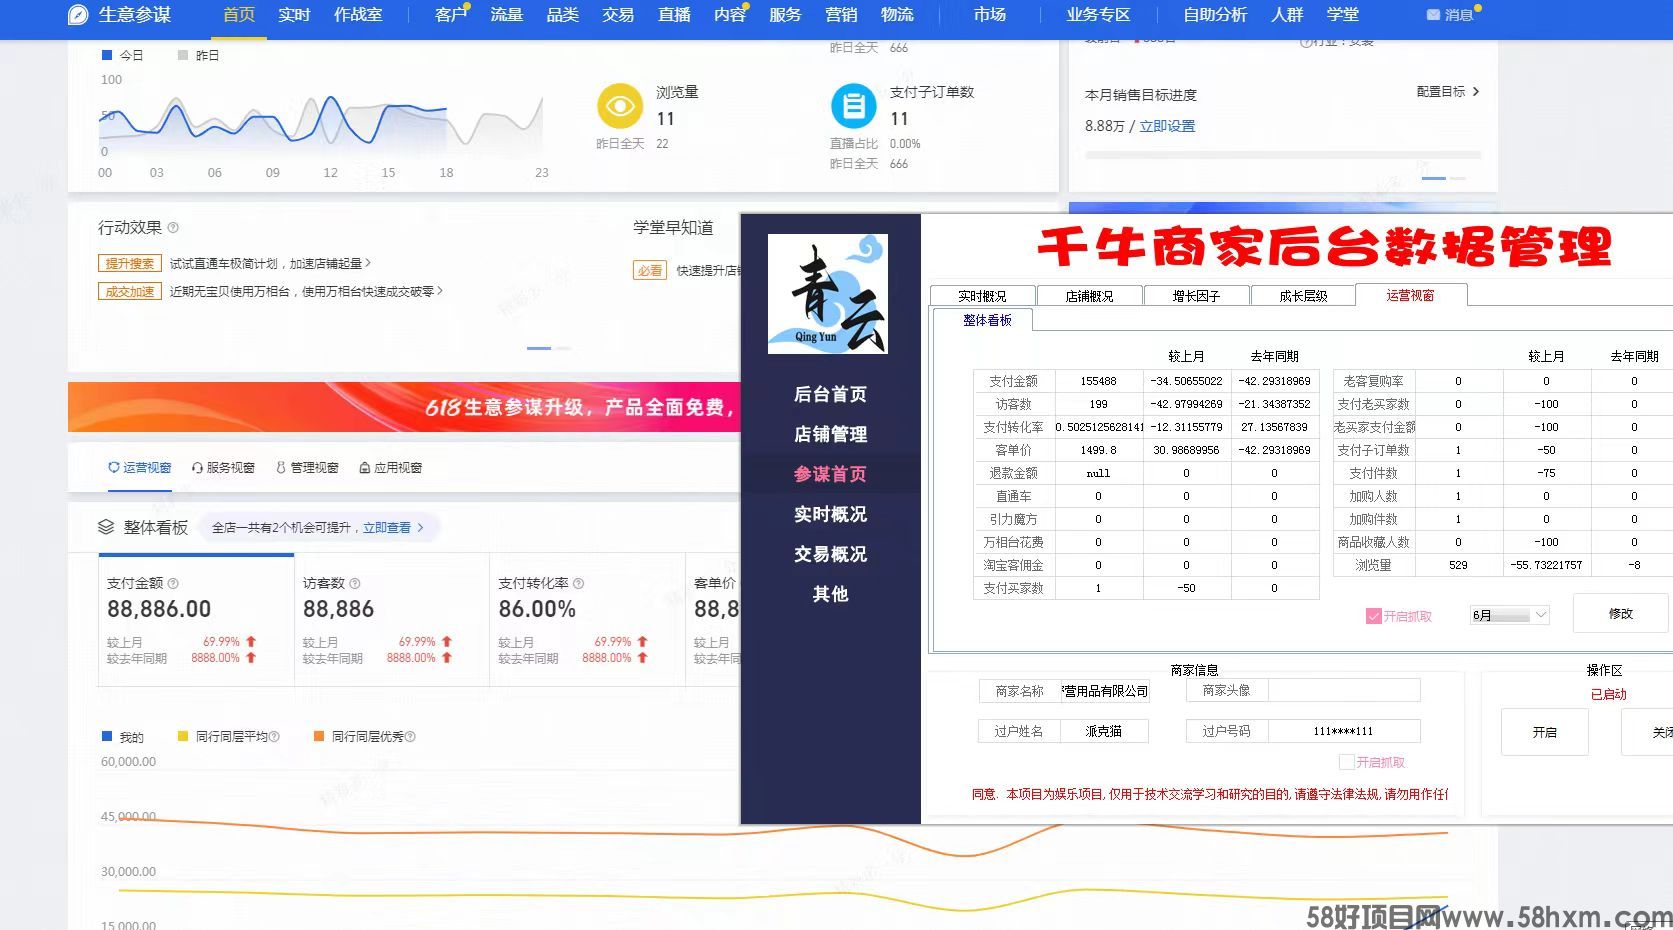Viewport: 1673px width, 930px height.
Task: Click the person icon of 管理视窗
Action: tap(281, 467)
